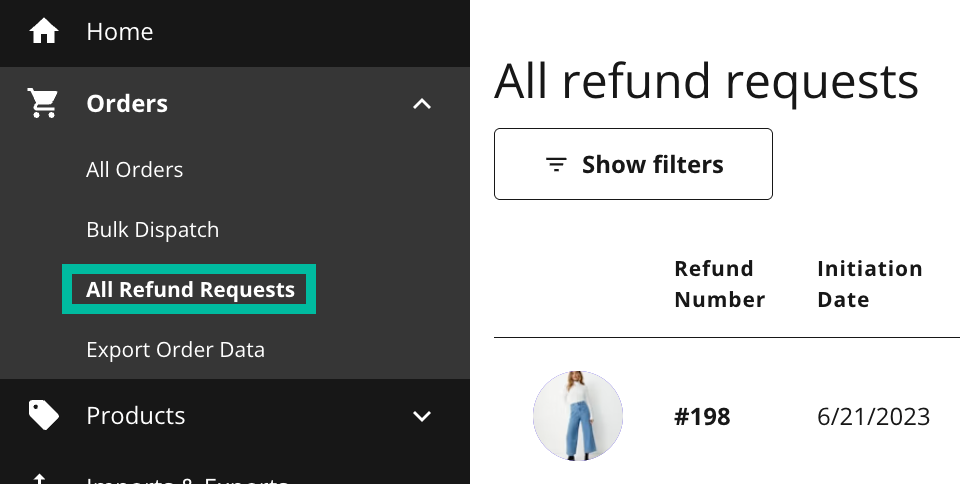
Task: Click the Imports & Exports arrow icon
Action: point(40,478)
